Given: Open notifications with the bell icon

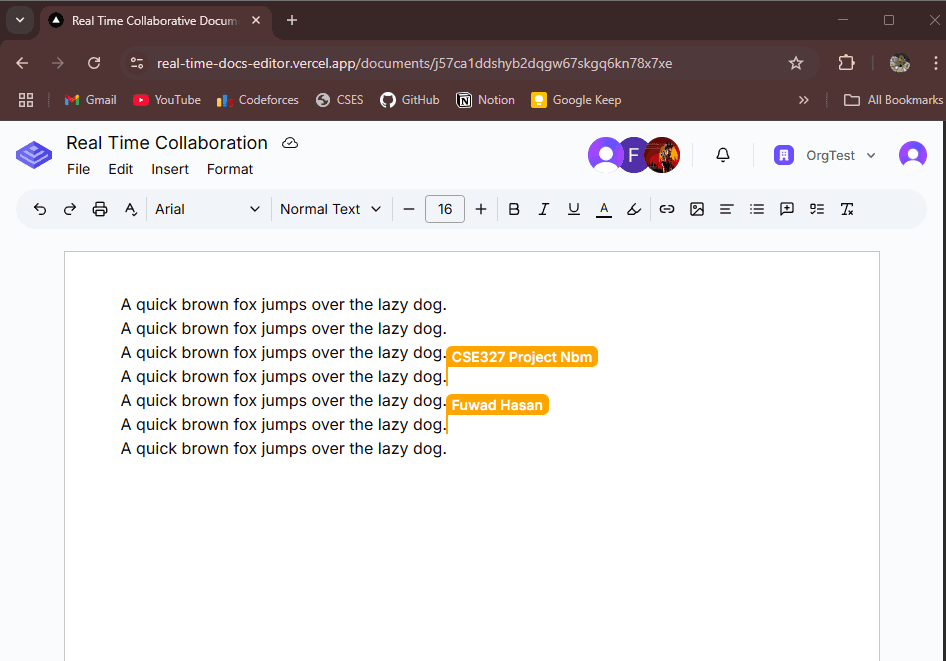Looking at the screenshot, I should click(722, 155).
